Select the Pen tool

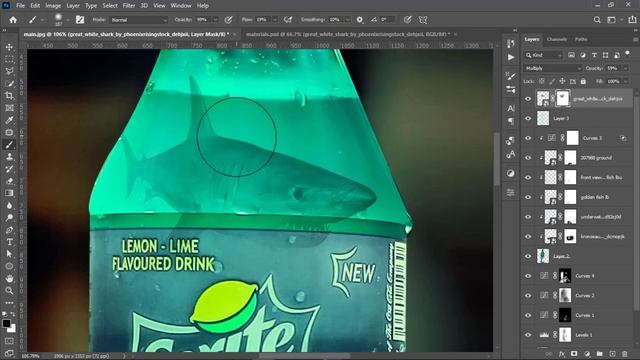(x=9, y=230)
